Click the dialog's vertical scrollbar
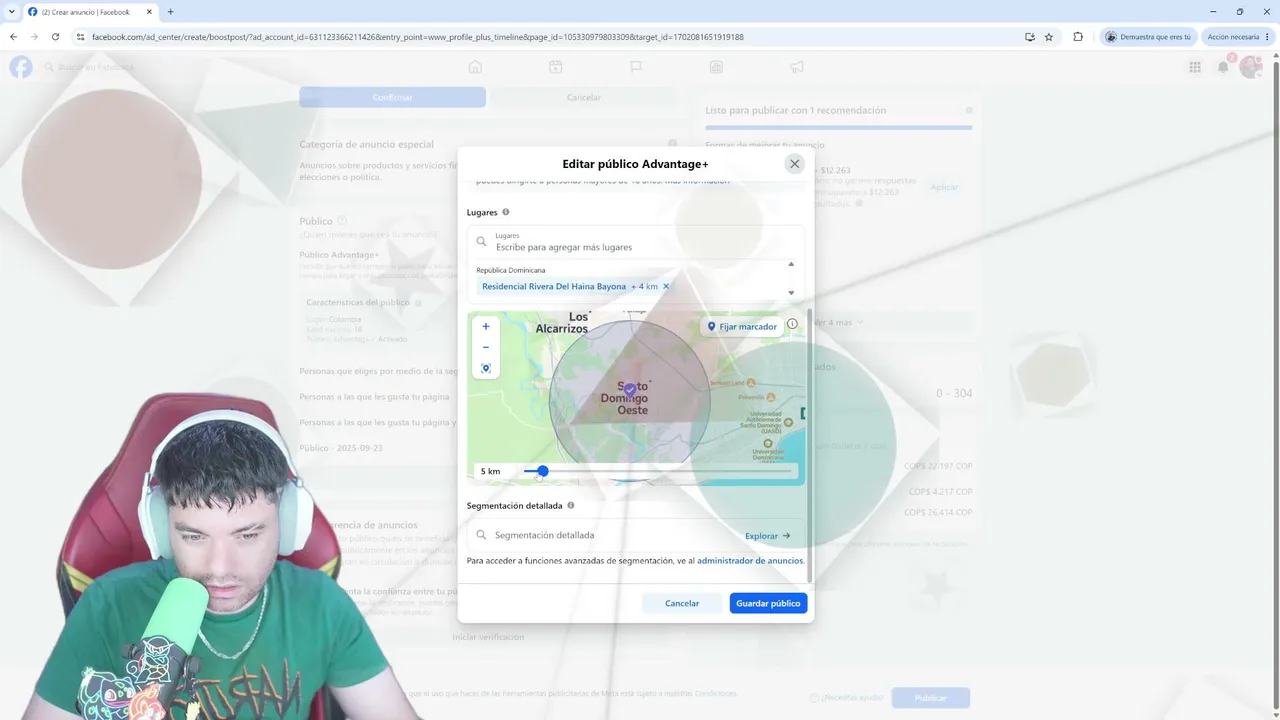 click(810, 445)
